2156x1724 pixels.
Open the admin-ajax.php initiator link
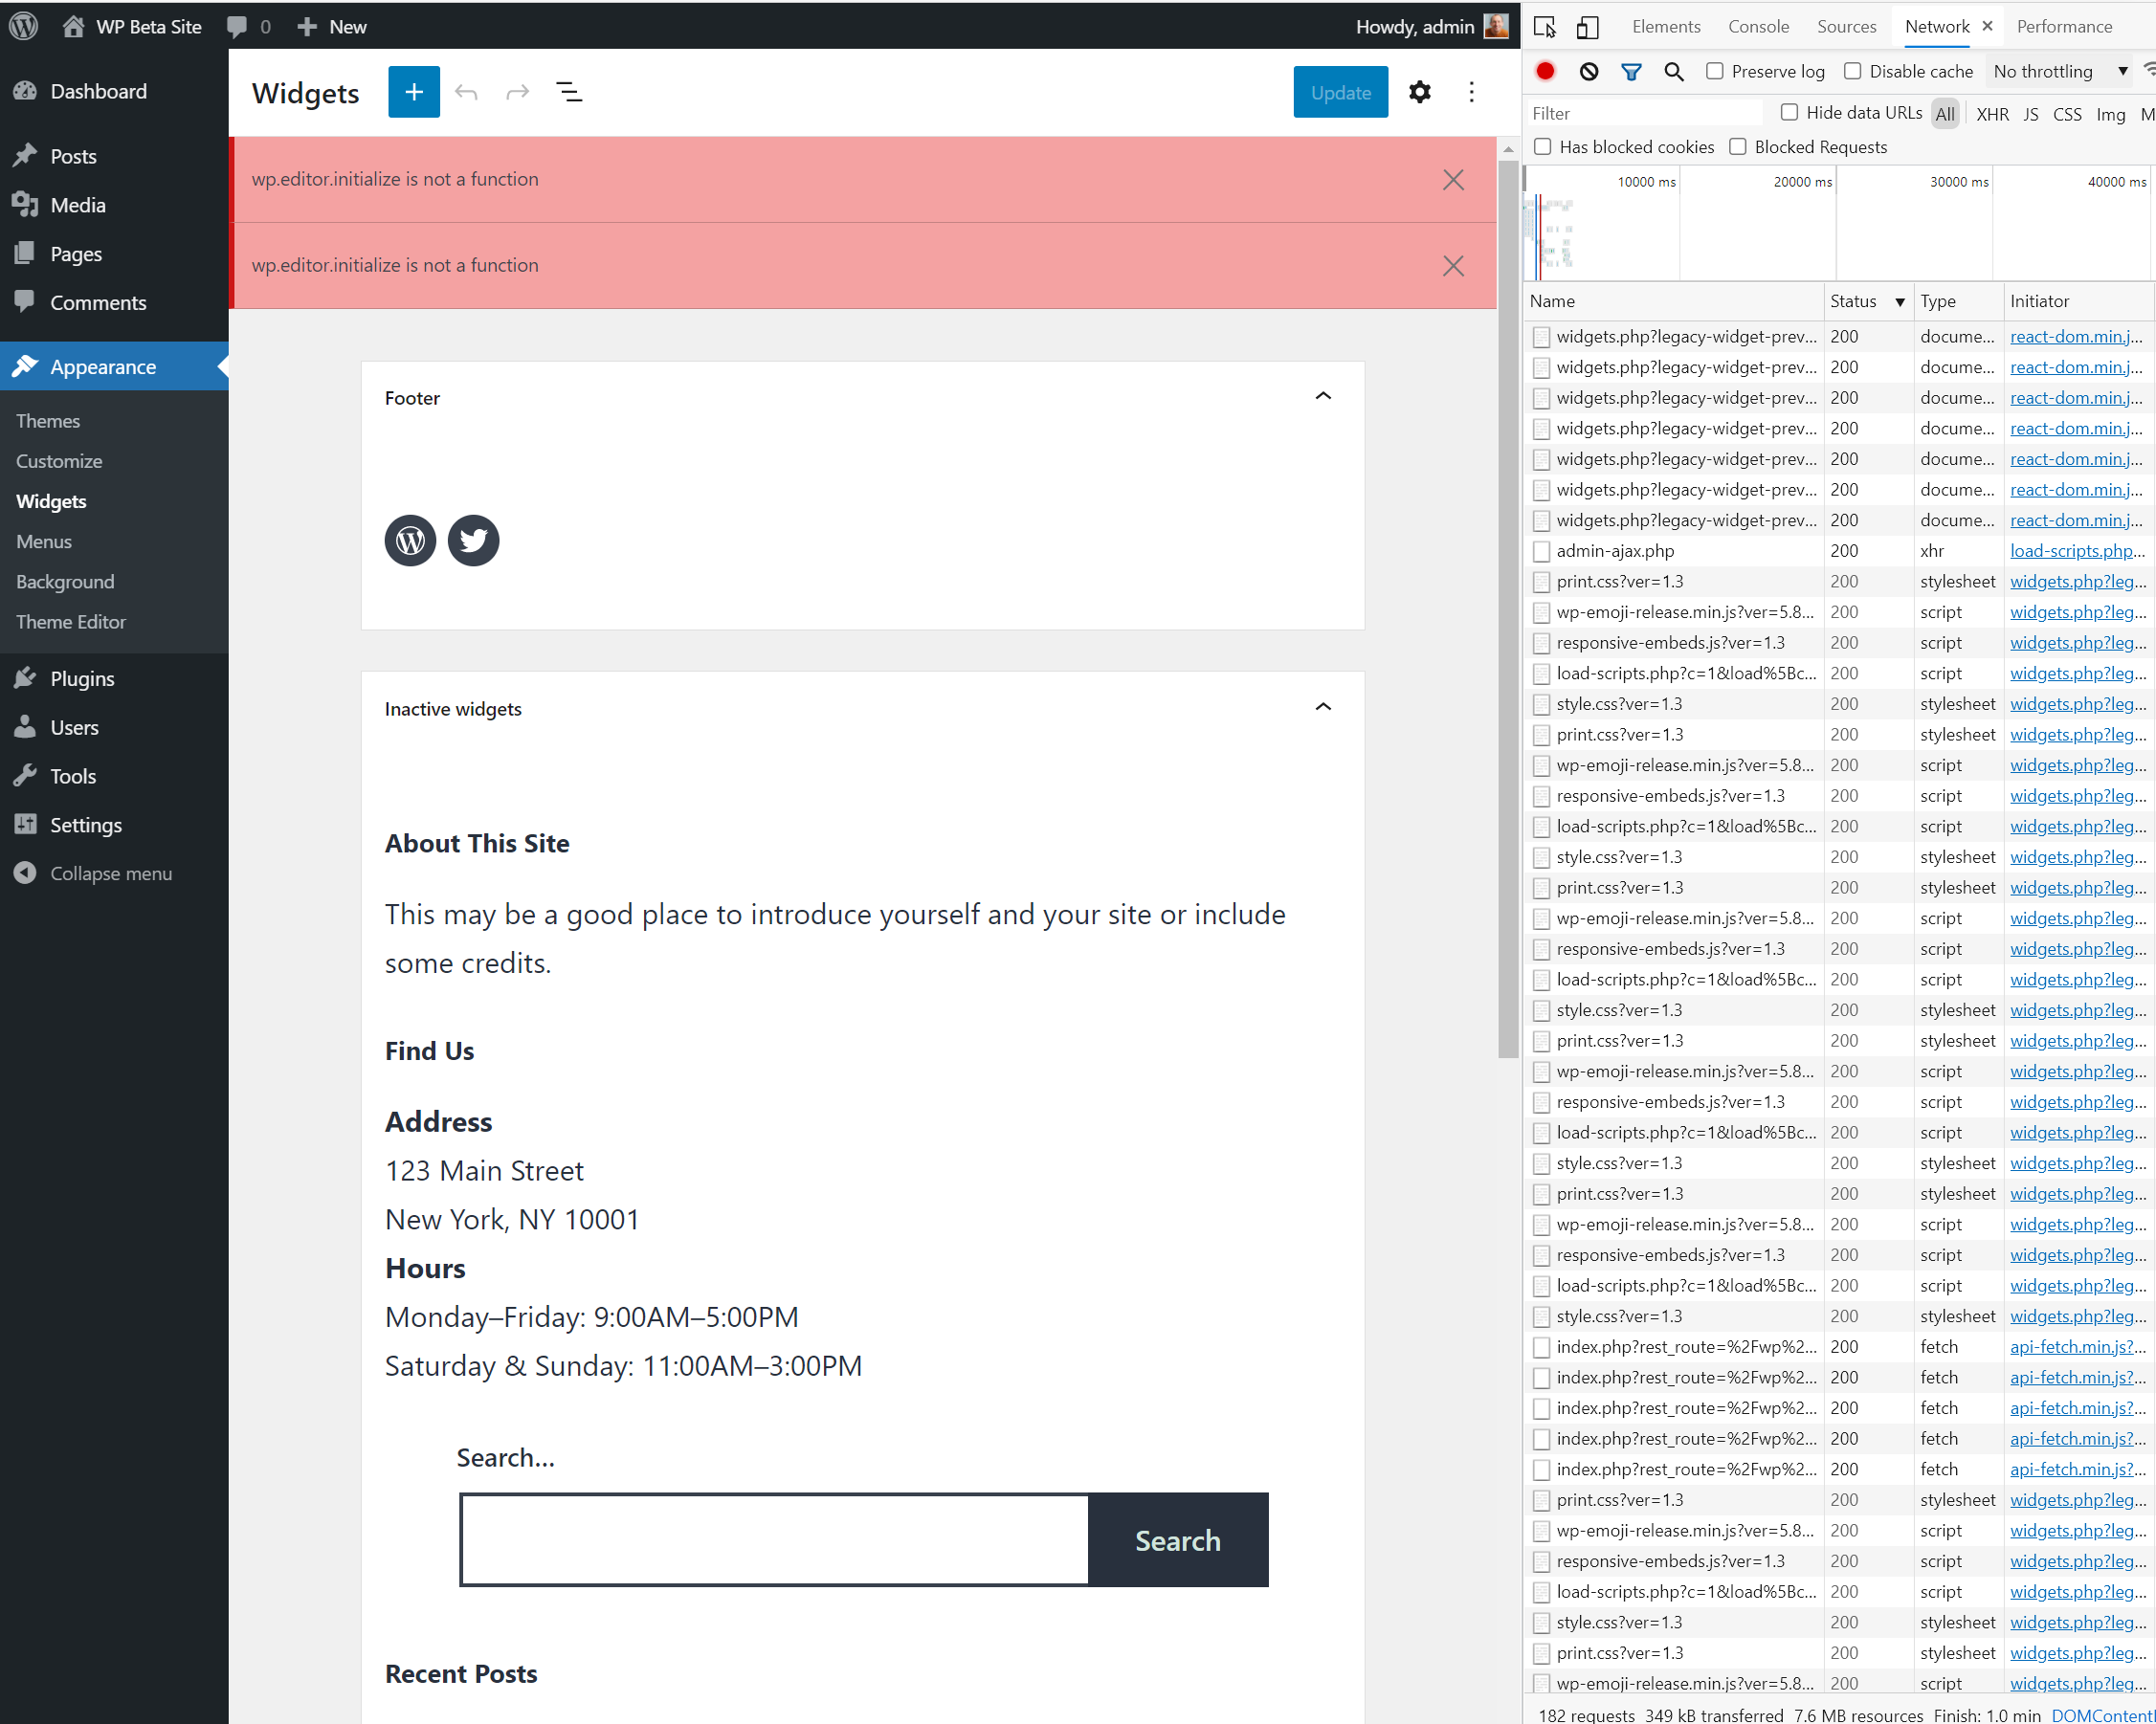coord(2077,550)
